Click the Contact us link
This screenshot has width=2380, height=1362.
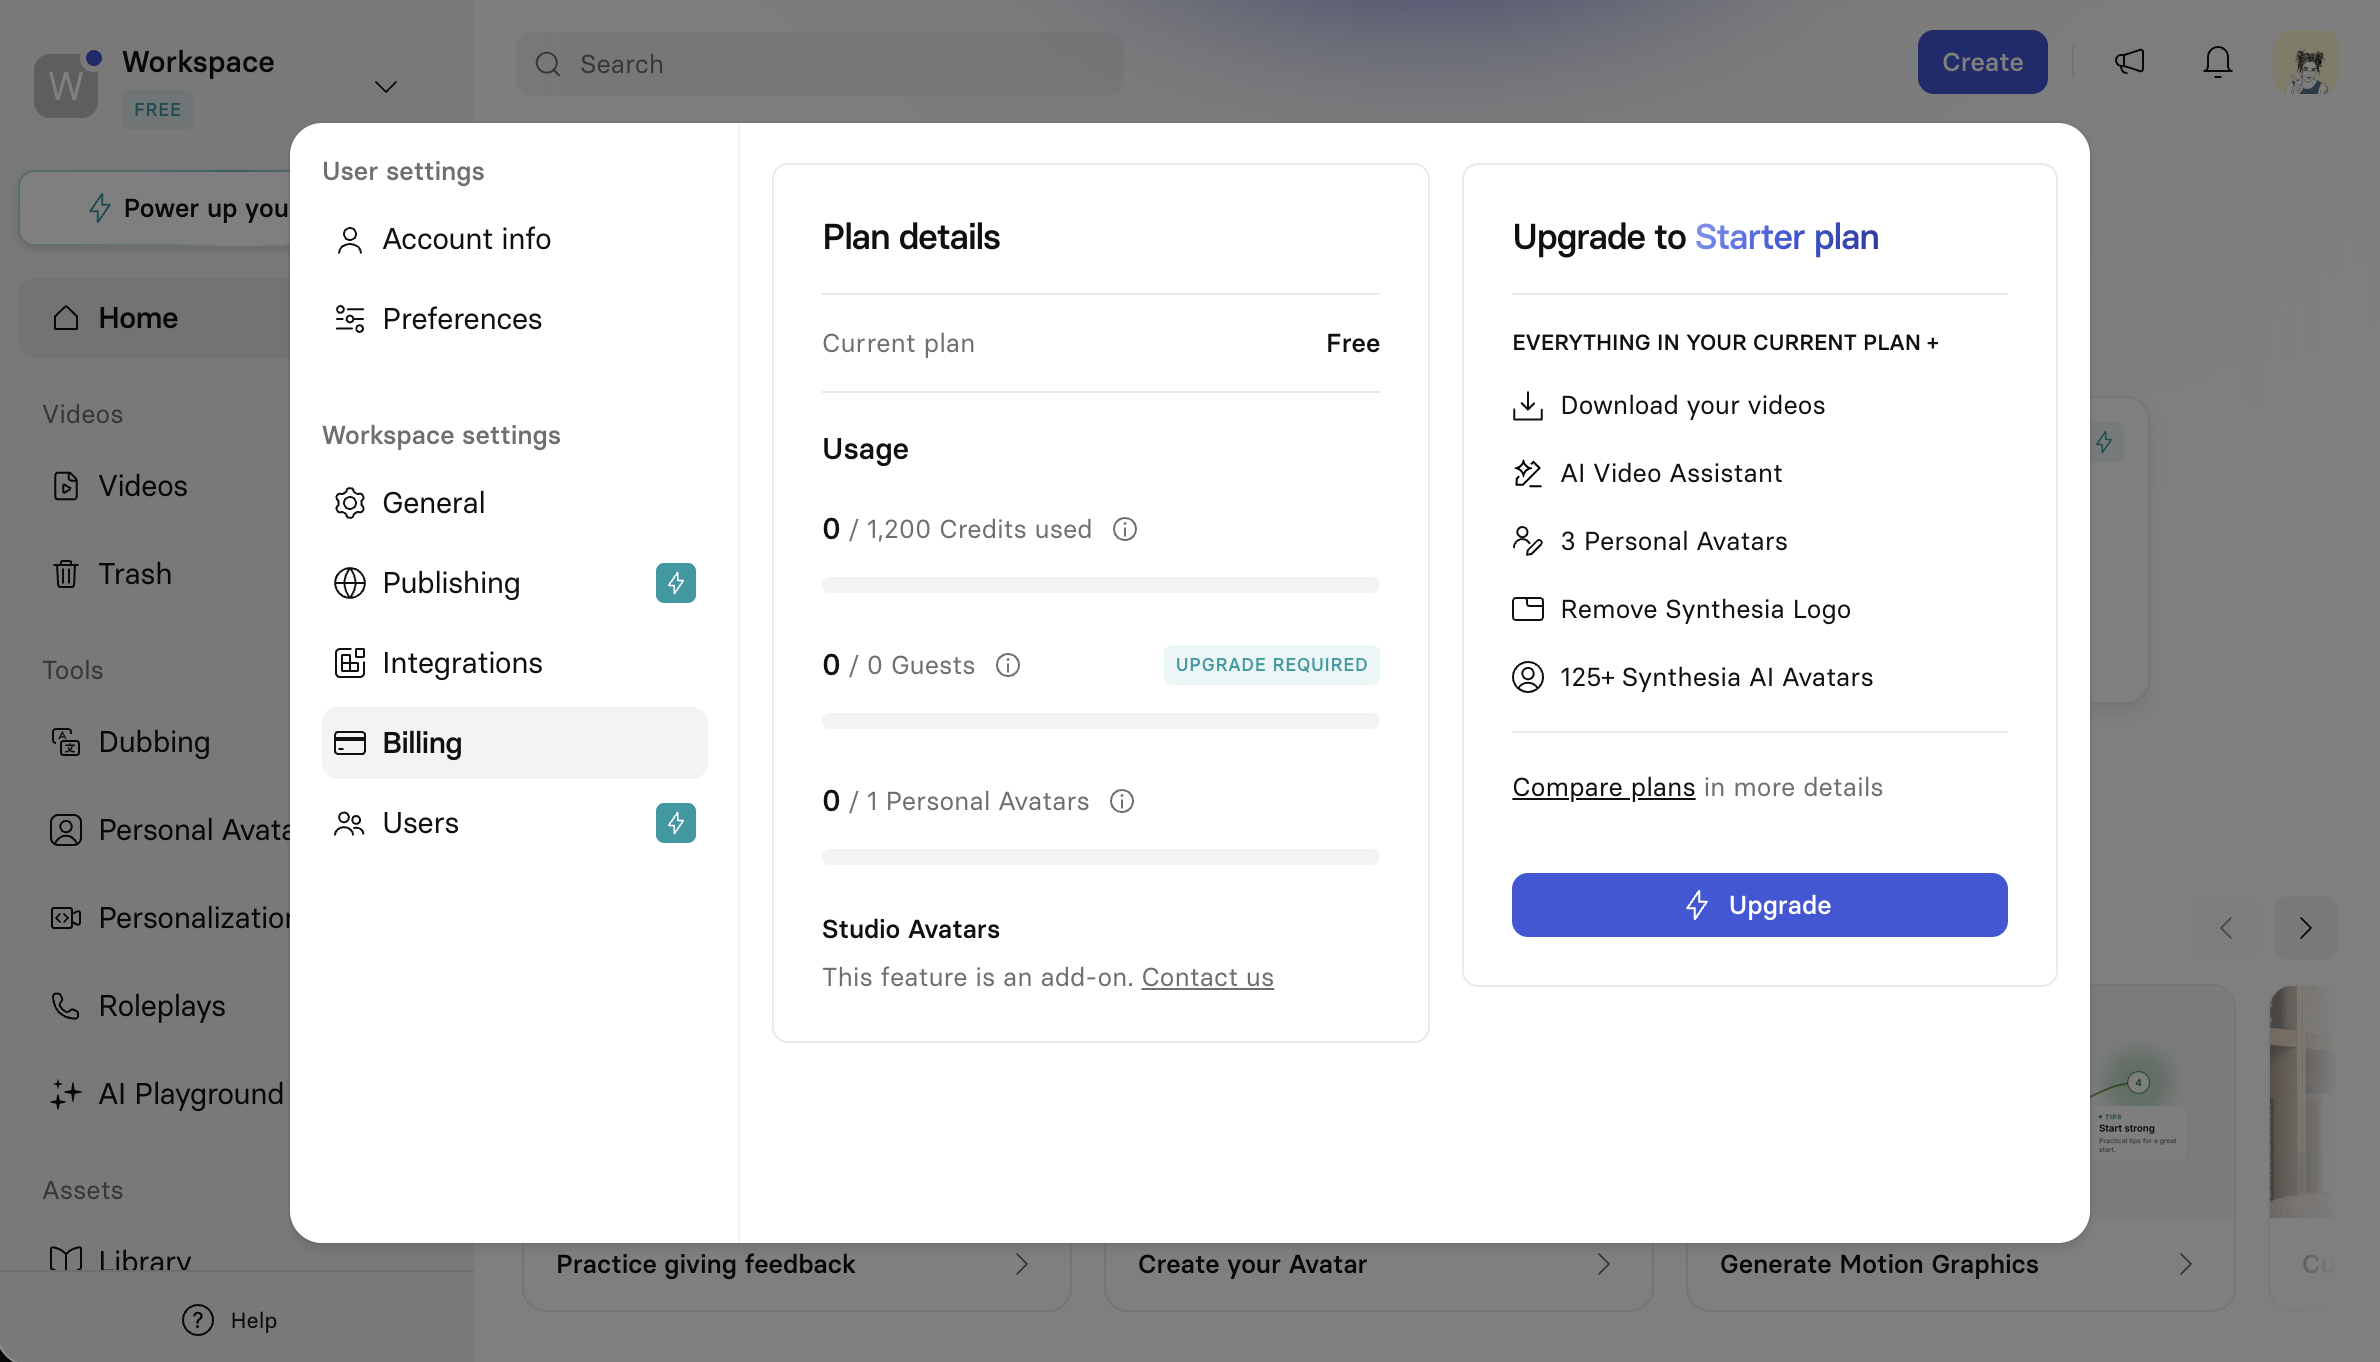[x=1208, y=977]
